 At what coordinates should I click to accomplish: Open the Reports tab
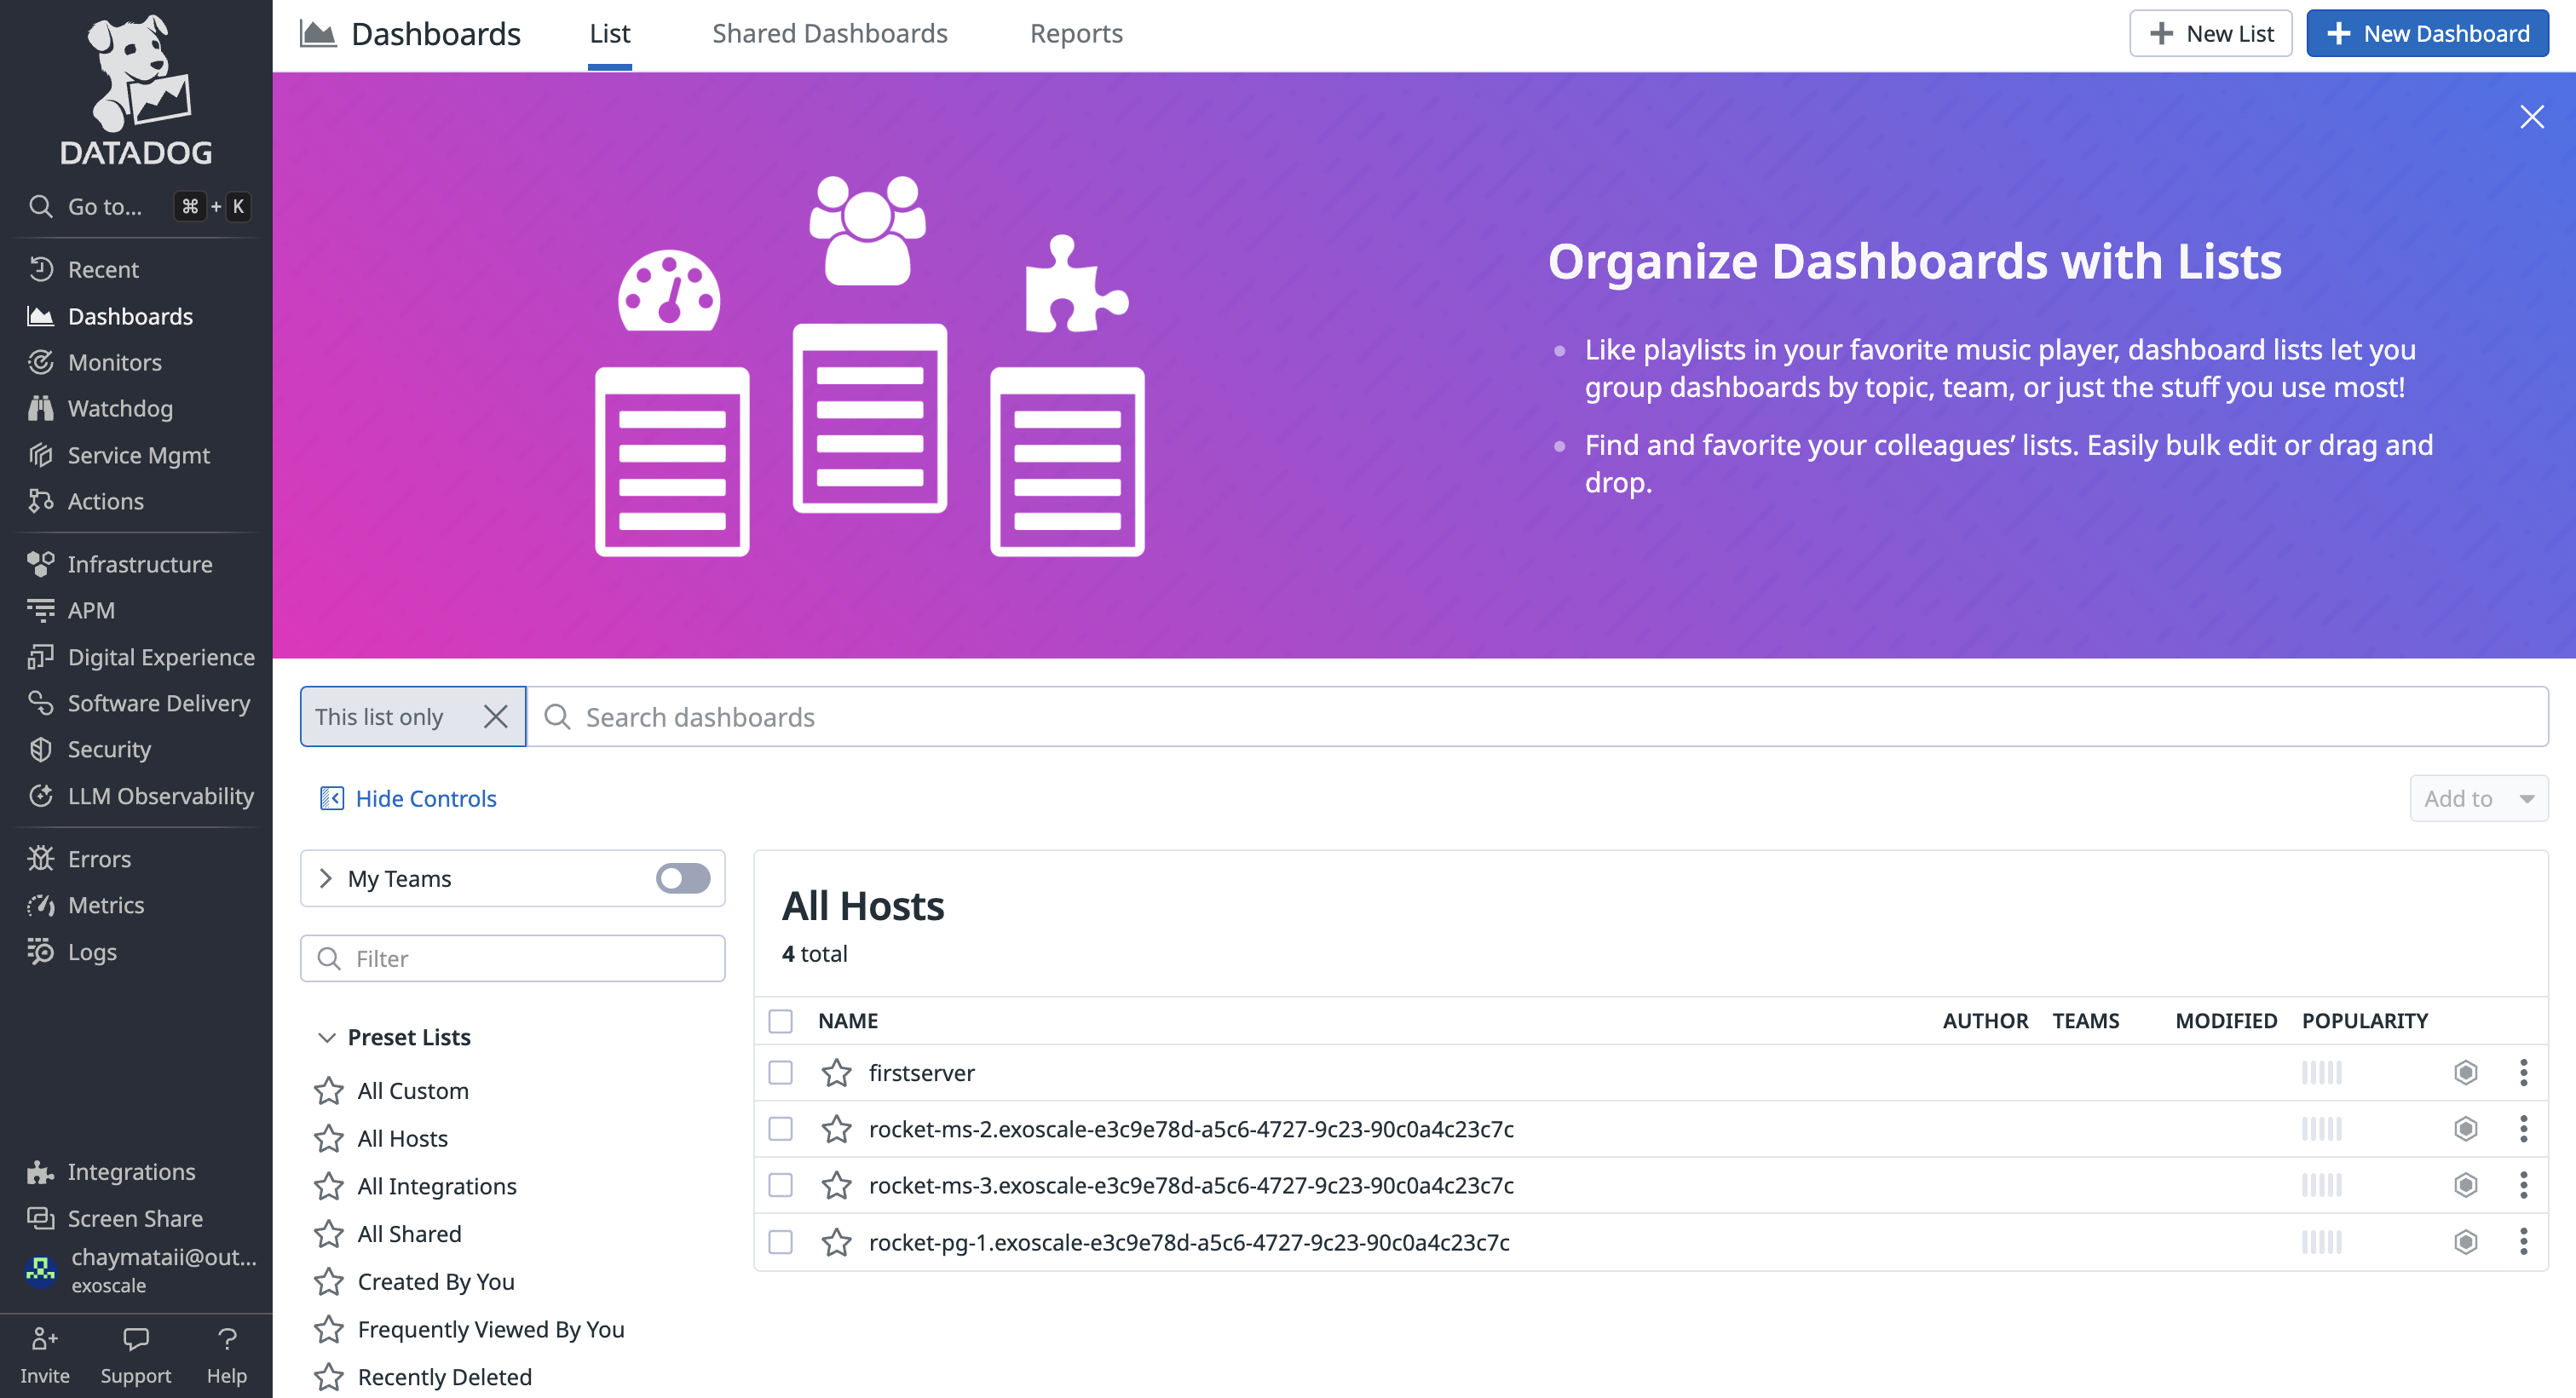pyautogui.click(x=1076, y=34)
